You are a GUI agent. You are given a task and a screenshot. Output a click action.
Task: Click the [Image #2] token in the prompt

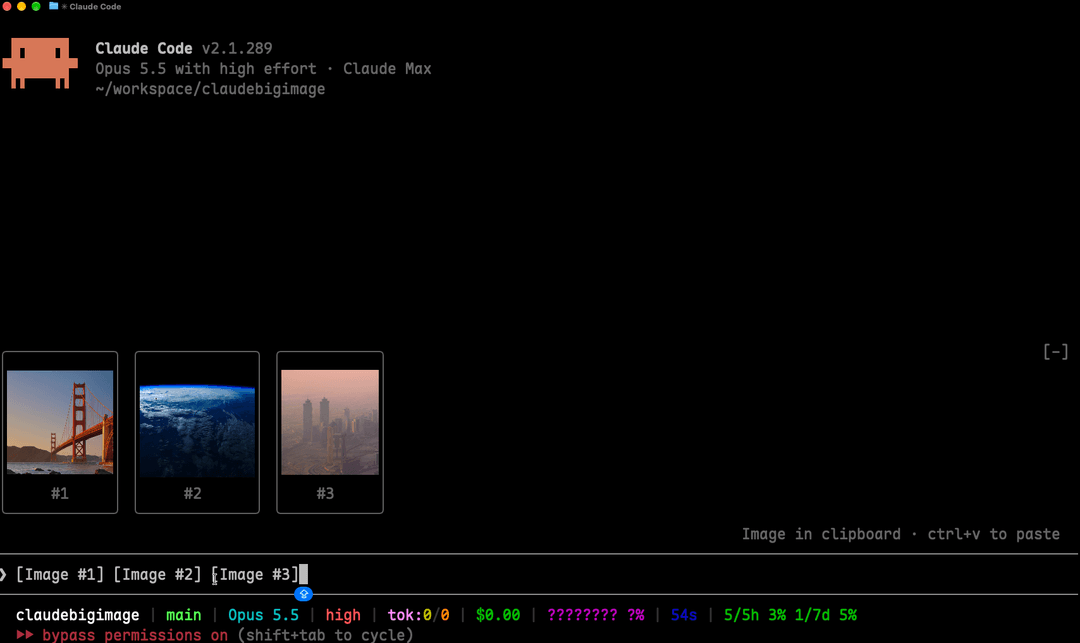click(x=157, y=574)
